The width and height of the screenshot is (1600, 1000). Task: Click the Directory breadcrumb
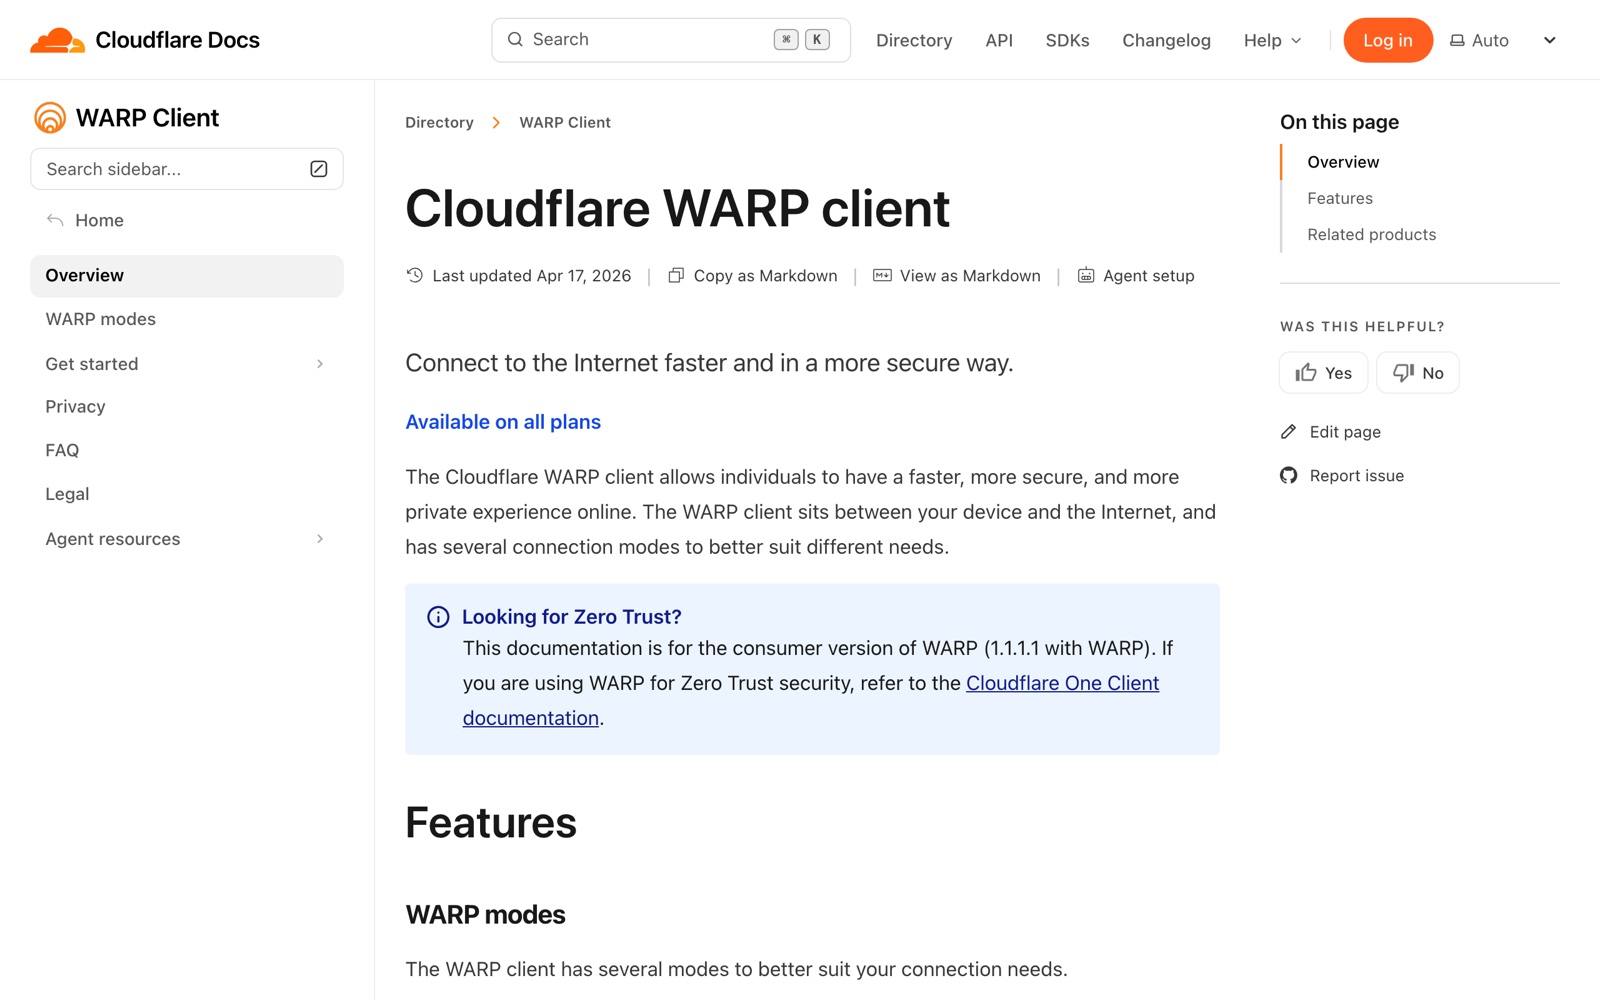click(439, 123)
